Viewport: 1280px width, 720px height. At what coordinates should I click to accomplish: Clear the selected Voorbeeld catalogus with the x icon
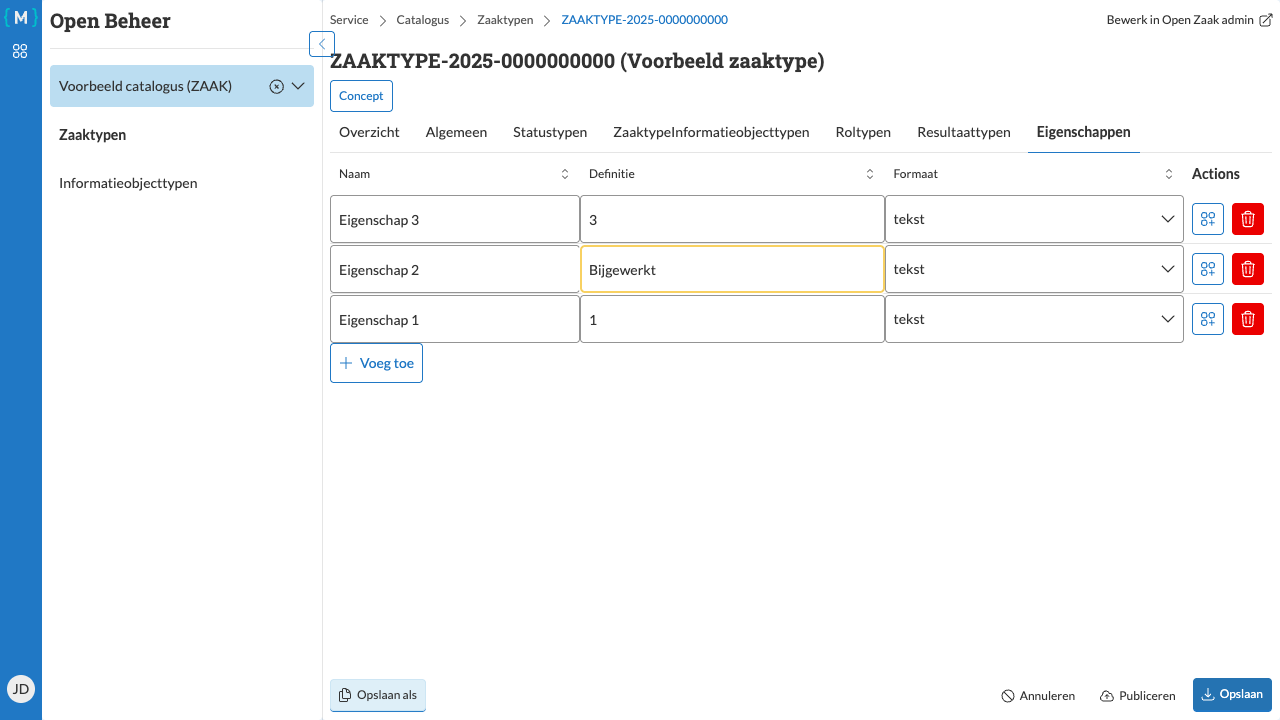pos(277,87)
